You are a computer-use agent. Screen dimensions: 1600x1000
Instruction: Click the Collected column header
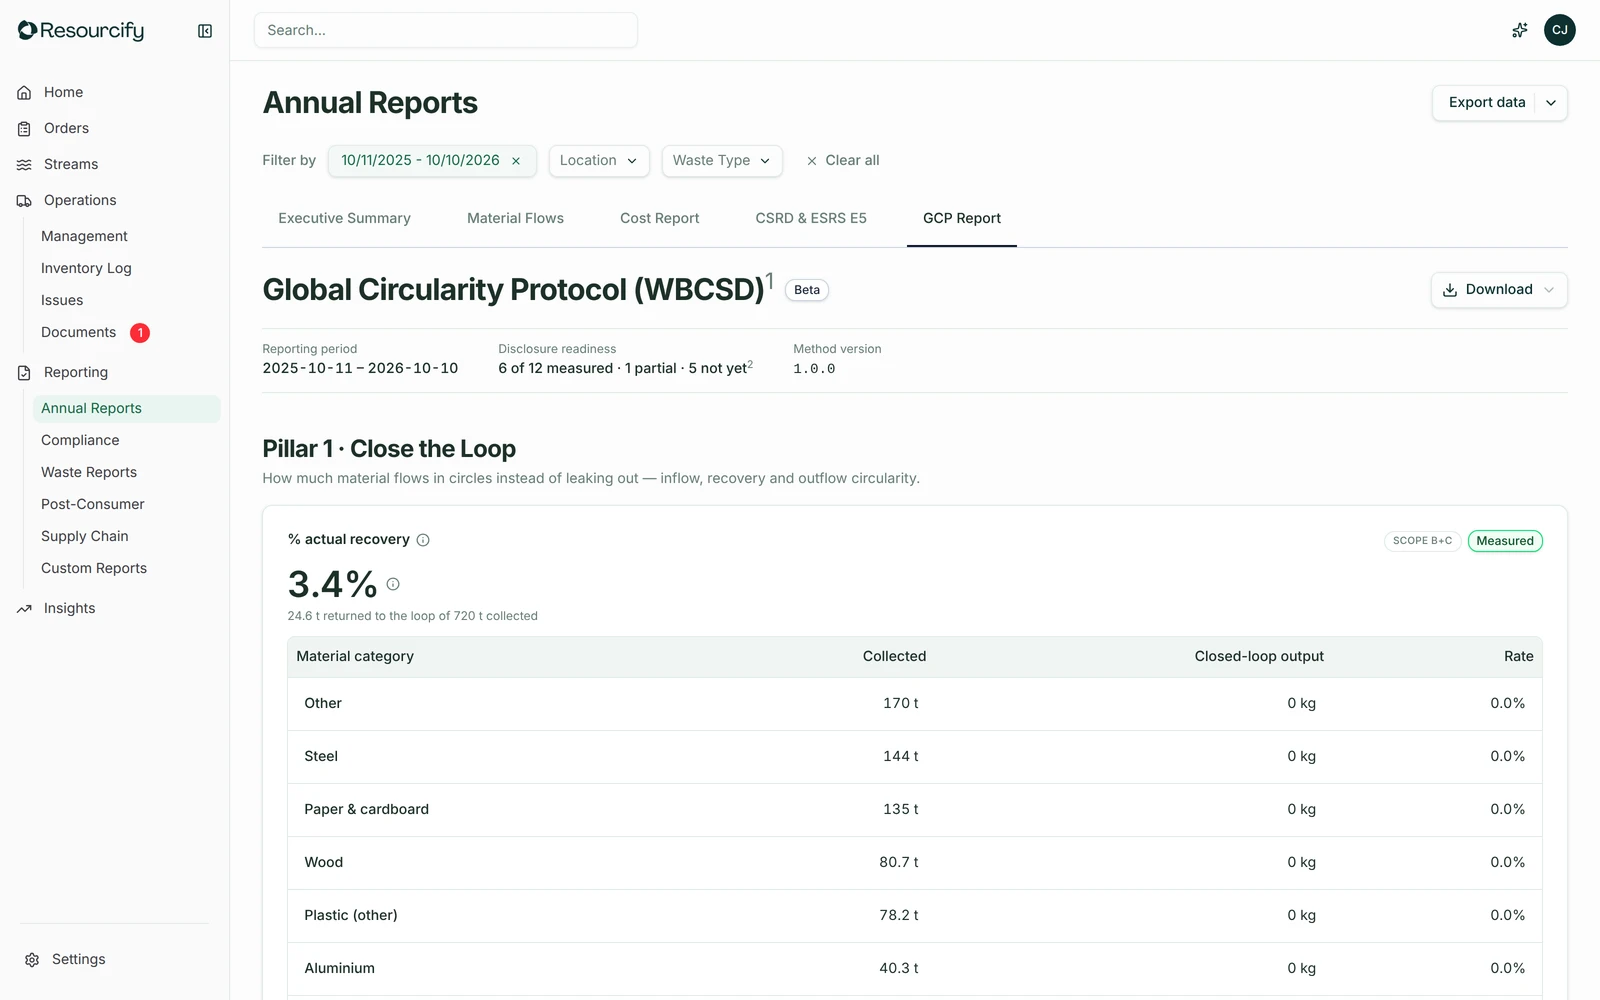tap(894, 657)
